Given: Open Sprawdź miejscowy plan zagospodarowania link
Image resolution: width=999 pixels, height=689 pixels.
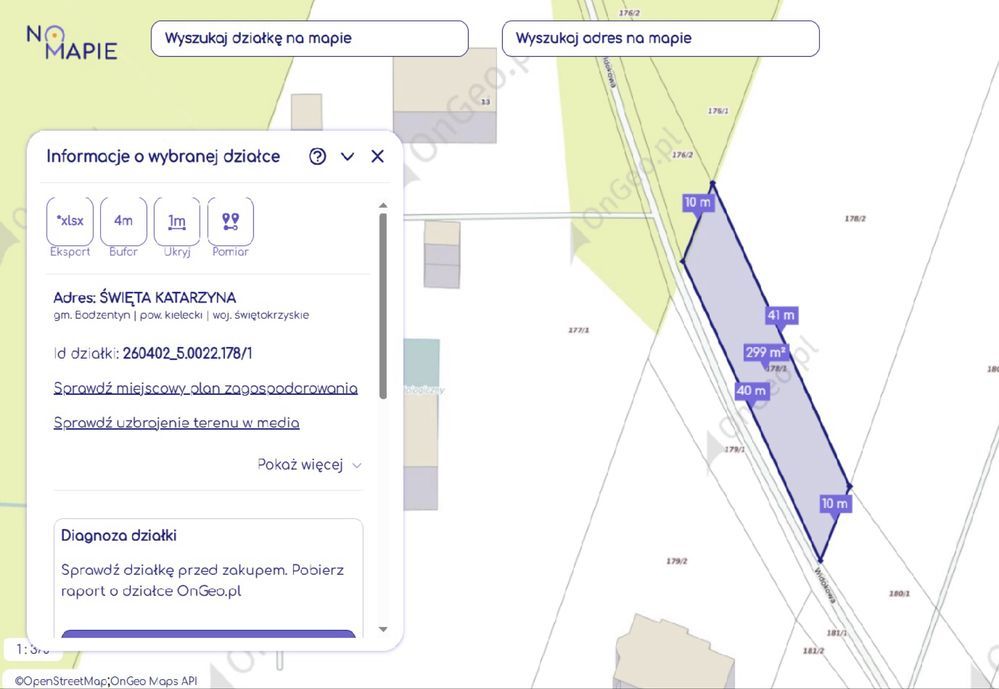Looking at the screenshot, I should (205, 388).
